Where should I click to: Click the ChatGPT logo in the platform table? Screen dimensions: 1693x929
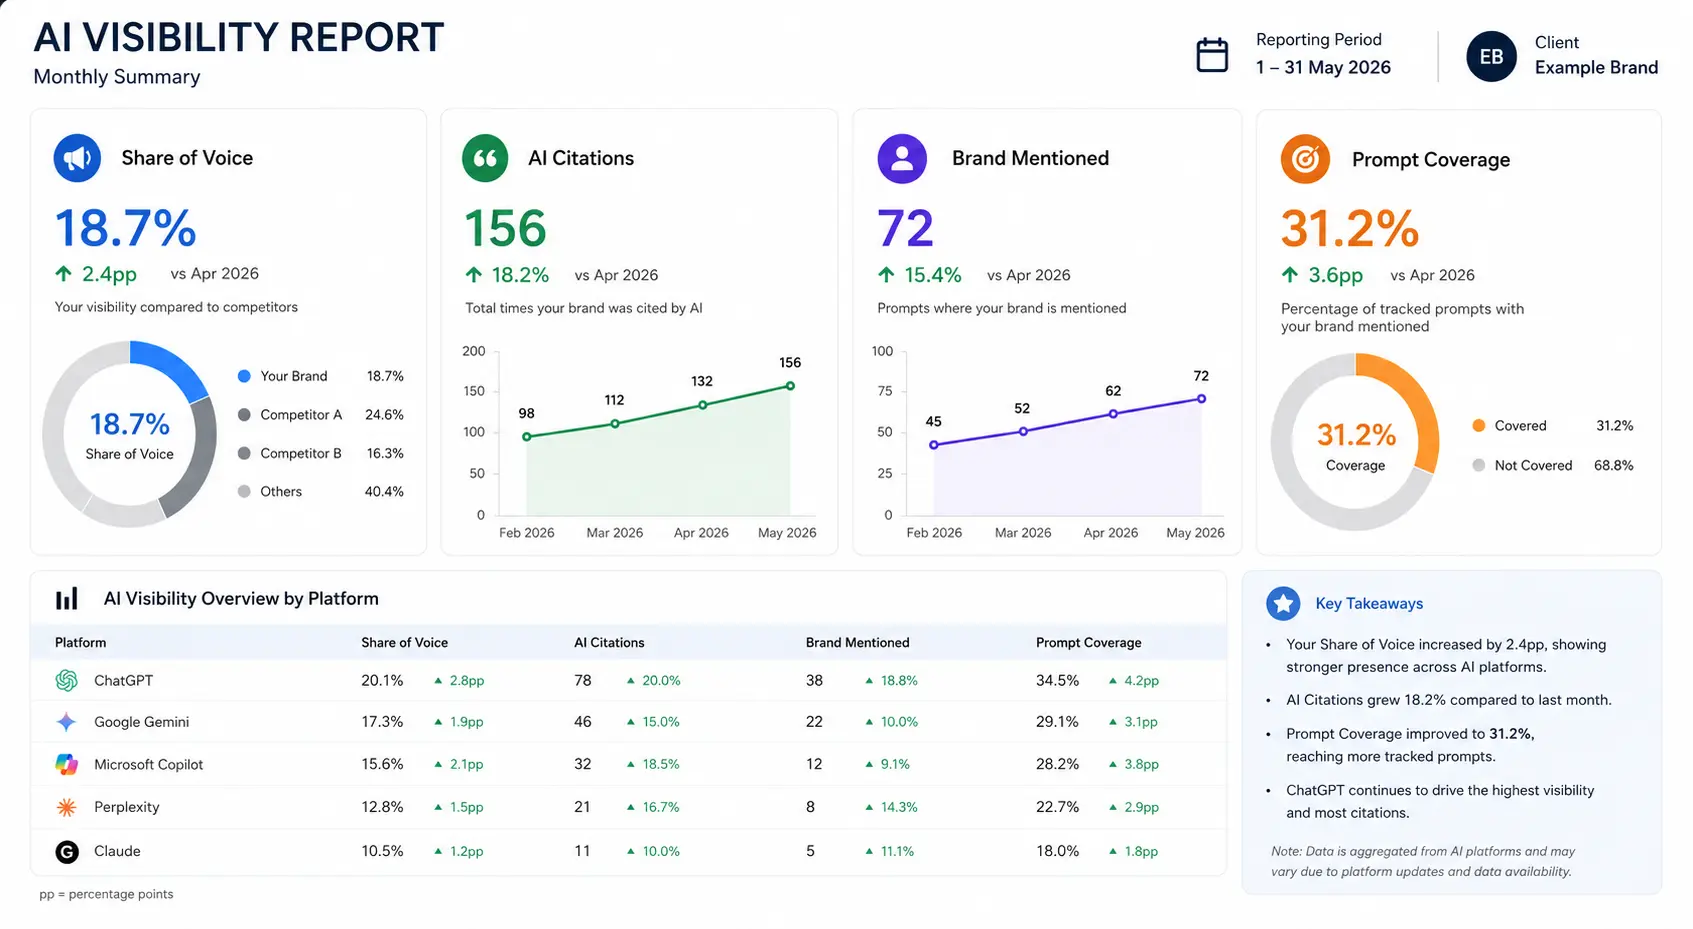click(x=67, y=680)
